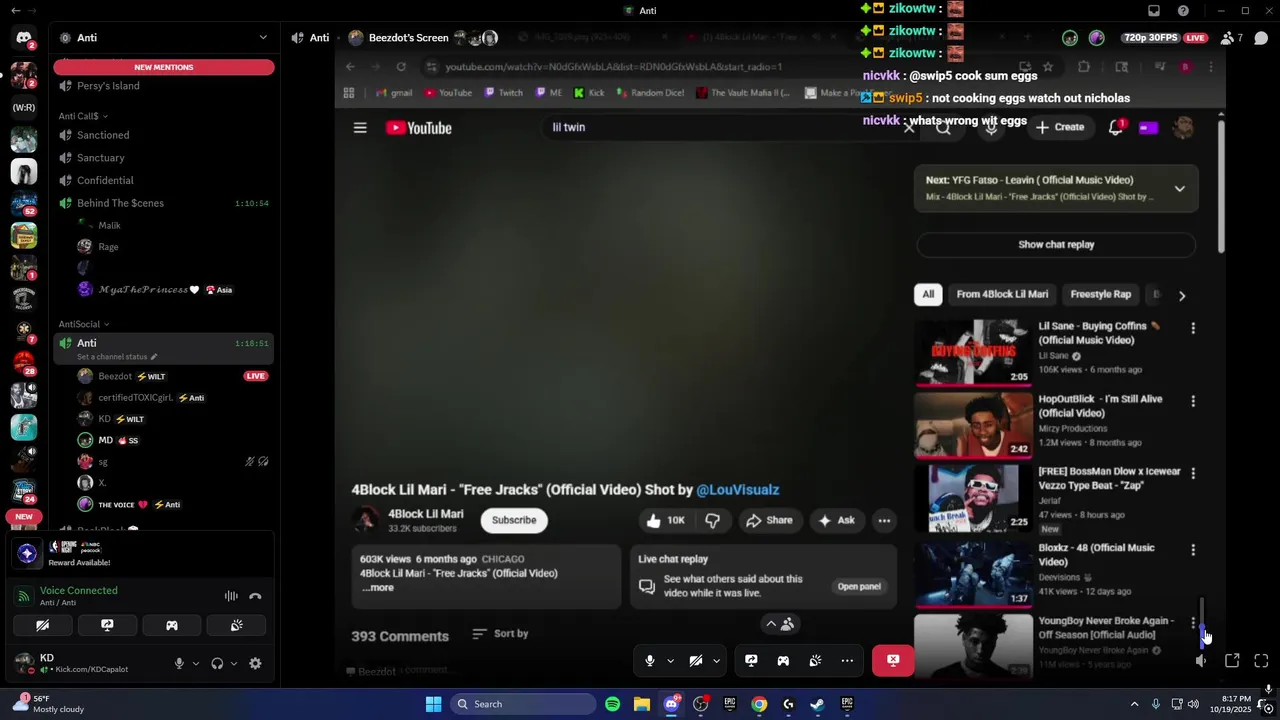Open Sort by comments dropdown
The width and height of the screenshot is (1280, 720).
point(500,634)
